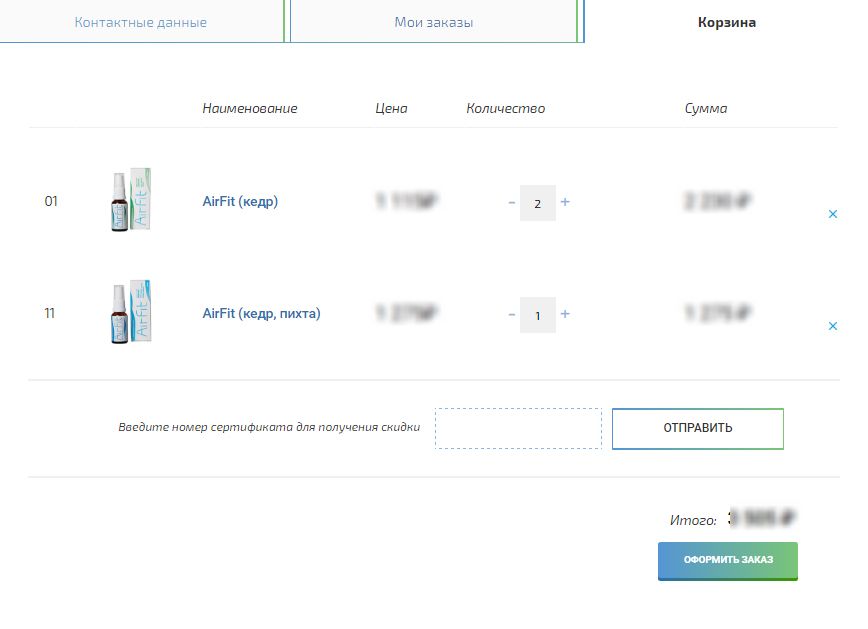Click row number 11
Image resolution: width=868 pixels, height=629 pixels.
pyautogui.click(x=50, y=313)
